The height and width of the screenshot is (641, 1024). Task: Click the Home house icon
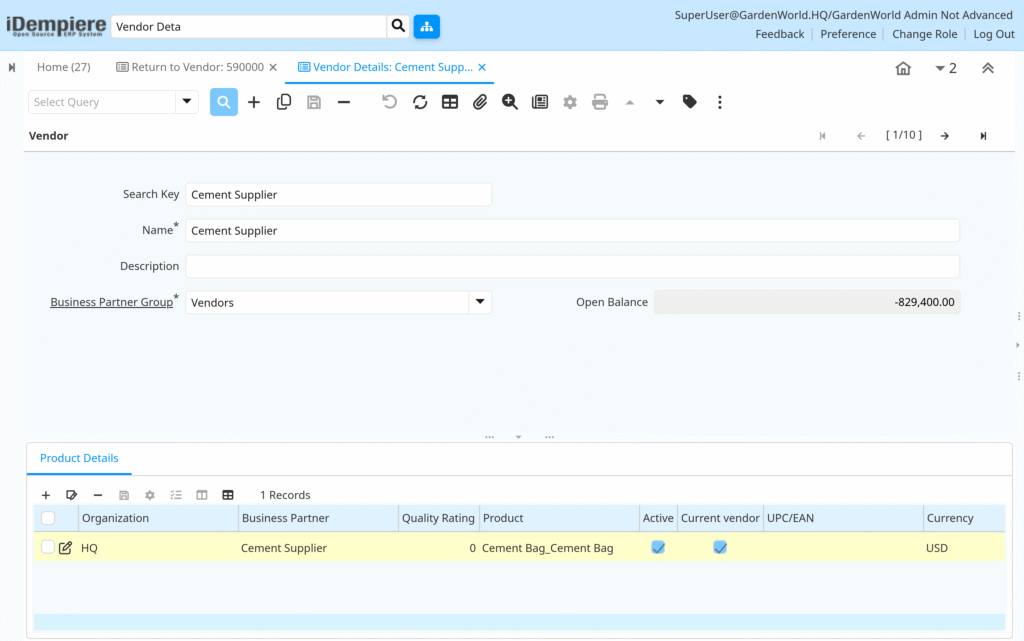click(x=903, y=68)
